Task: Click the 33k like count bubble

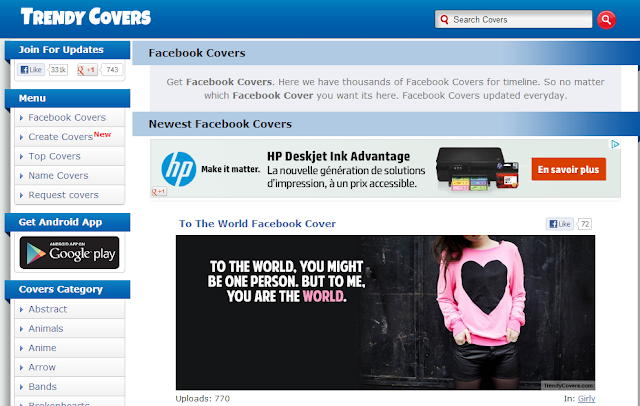Action: tap(58, 70)
